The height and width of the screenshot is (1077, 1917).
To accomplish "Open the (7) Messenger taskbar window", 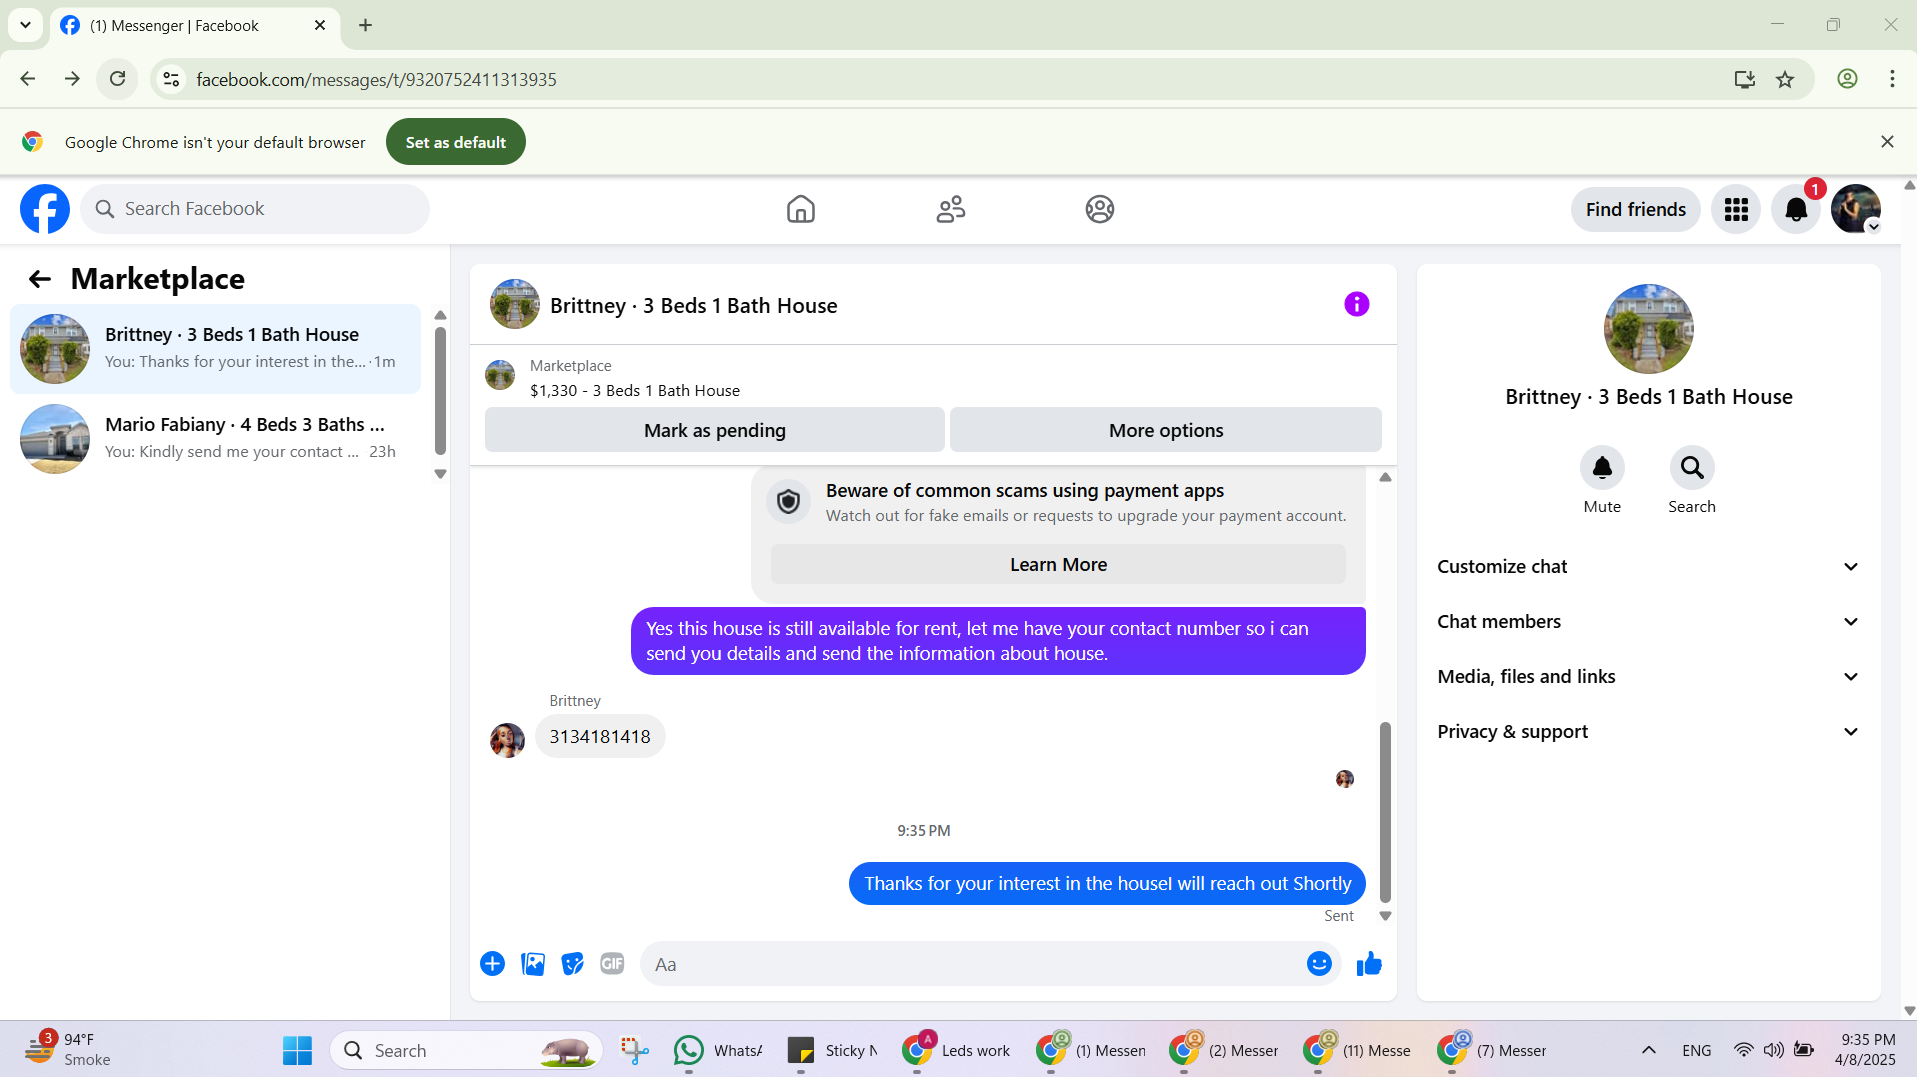I will tap(1492, 1050).
